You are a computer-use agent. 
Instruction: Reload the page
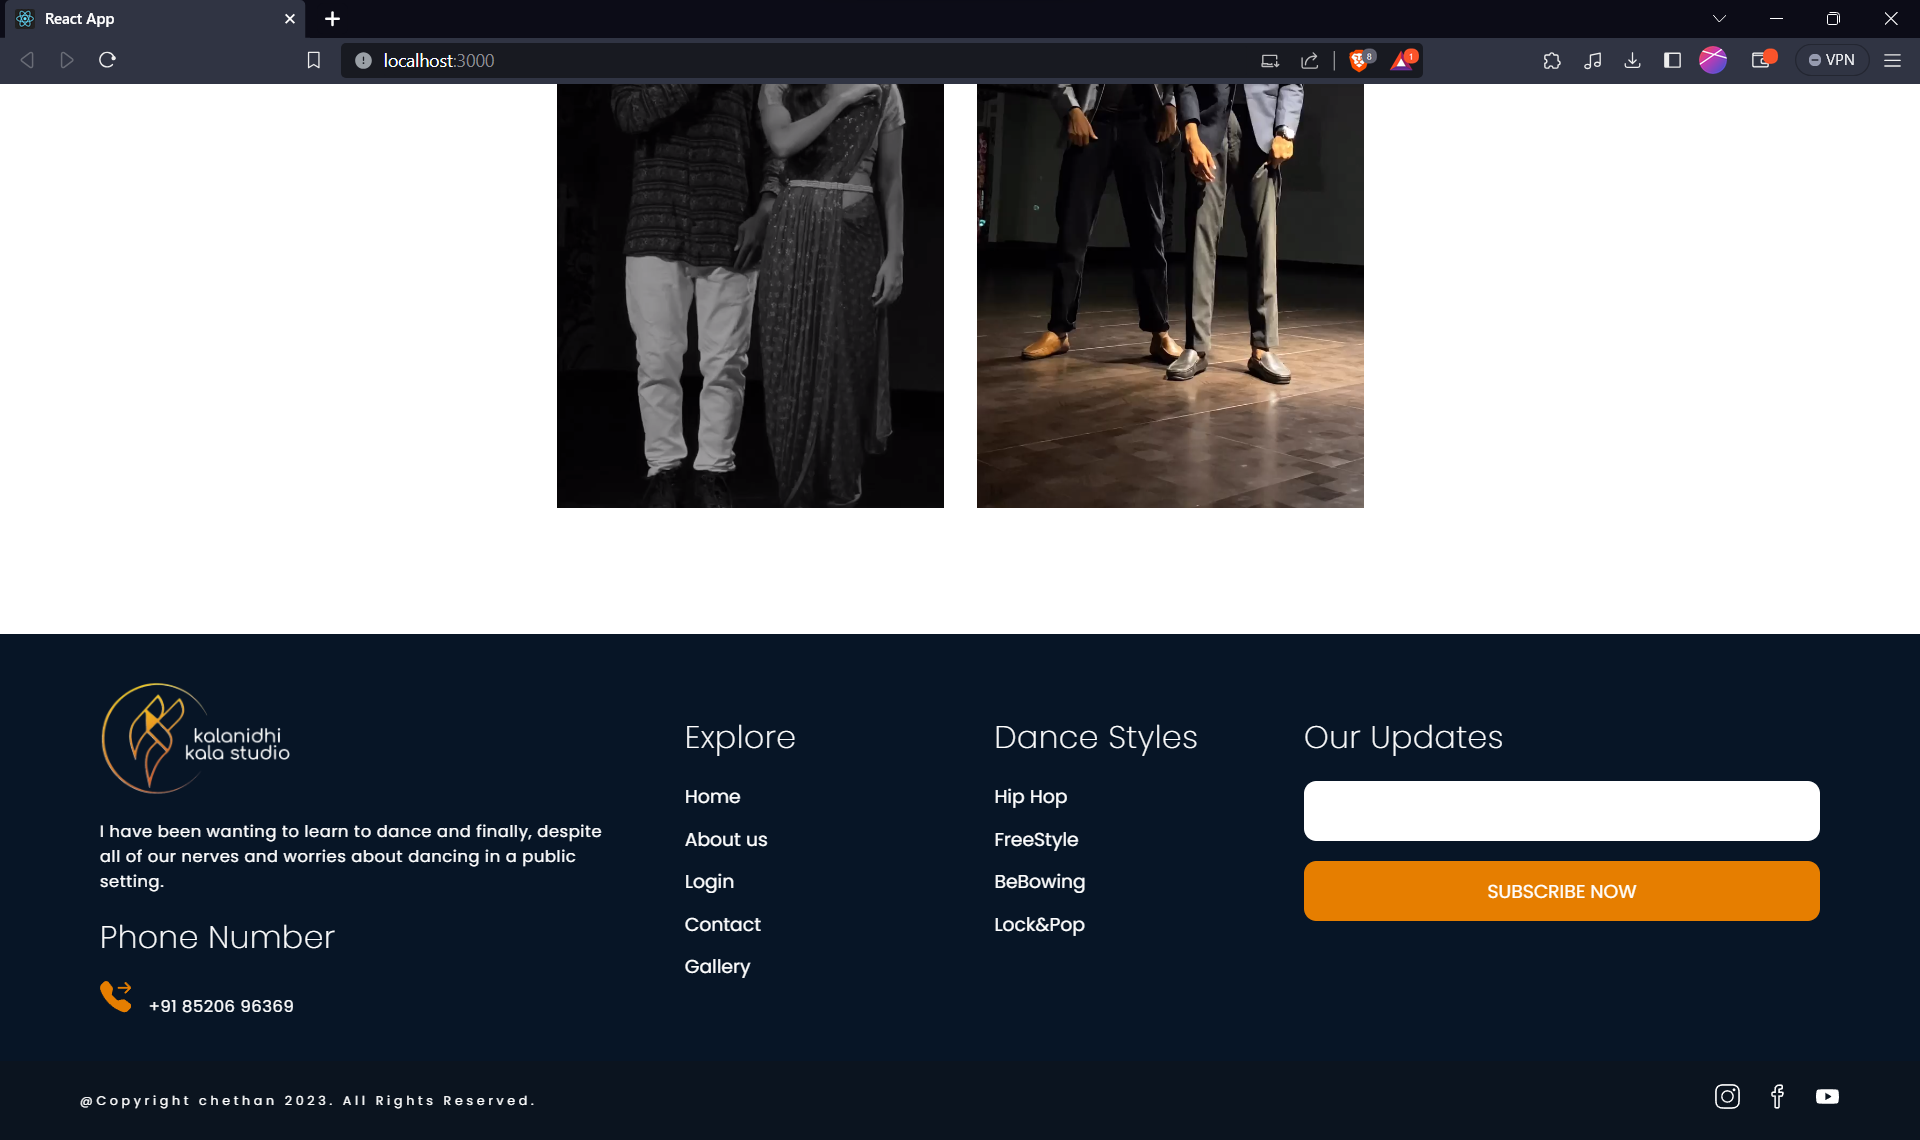[x=107, y=60]
